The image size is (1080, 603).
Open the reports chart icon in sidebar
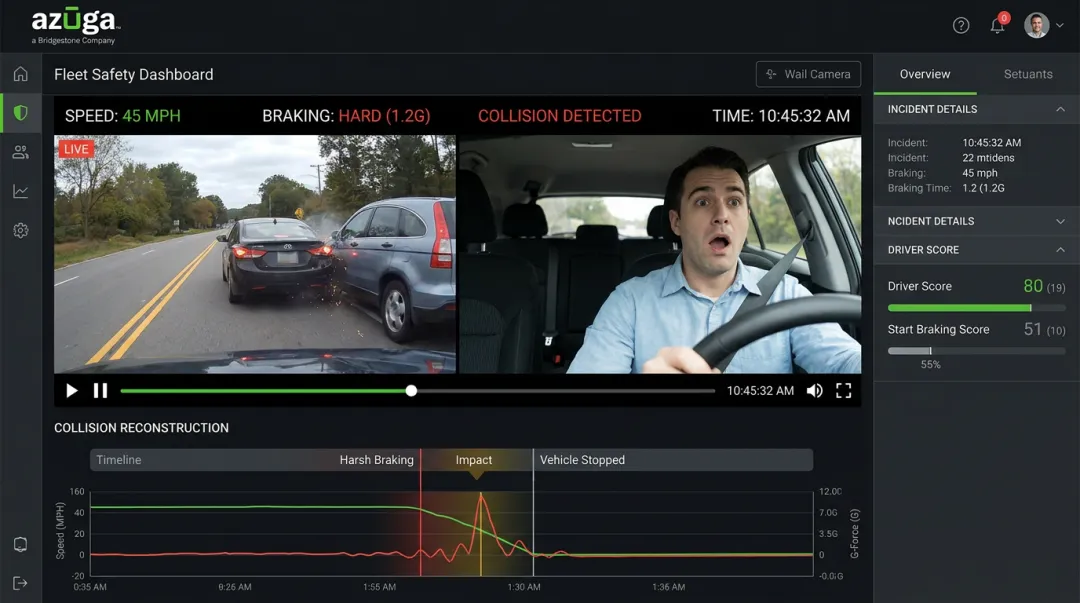click(x=21, y=192)
